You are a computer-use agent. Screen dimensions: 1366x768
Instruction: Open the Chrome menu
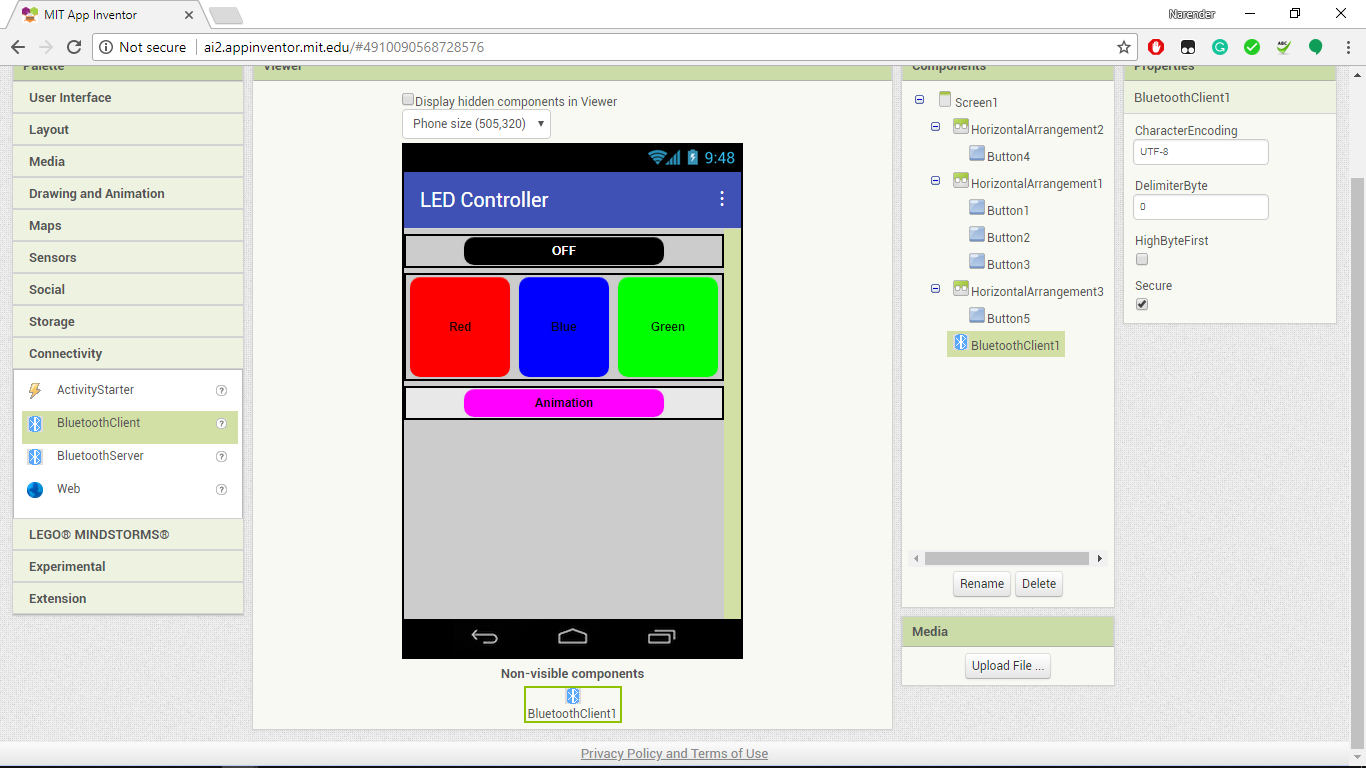(1348, 47)
